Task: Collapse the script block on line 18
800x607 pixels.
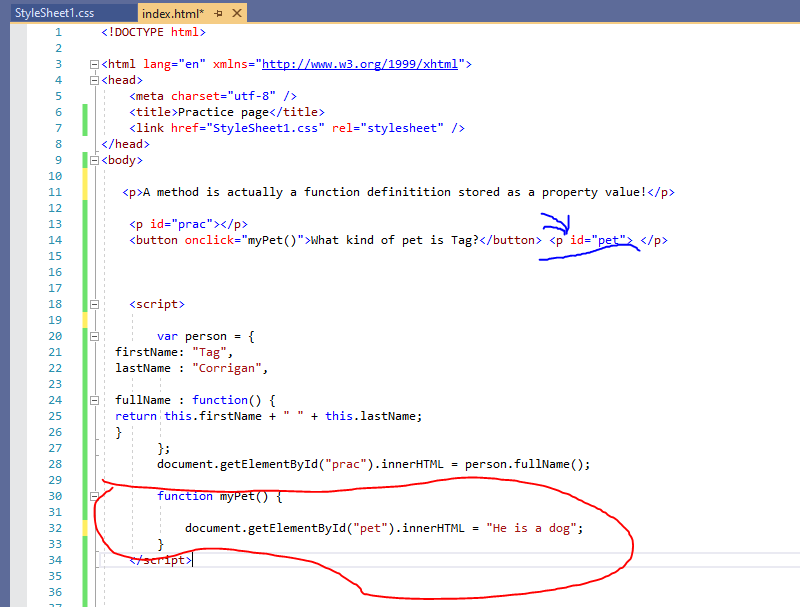Action: click(94, 305)
